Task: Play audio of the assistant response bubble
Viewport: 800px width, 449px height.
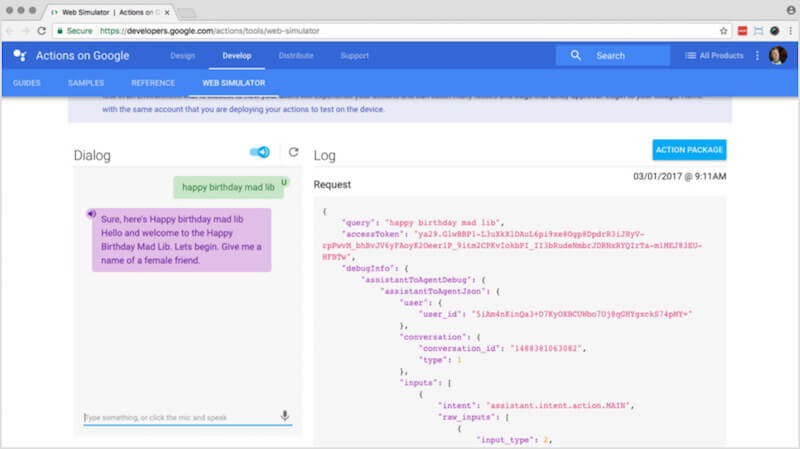Action: point(91,214)
